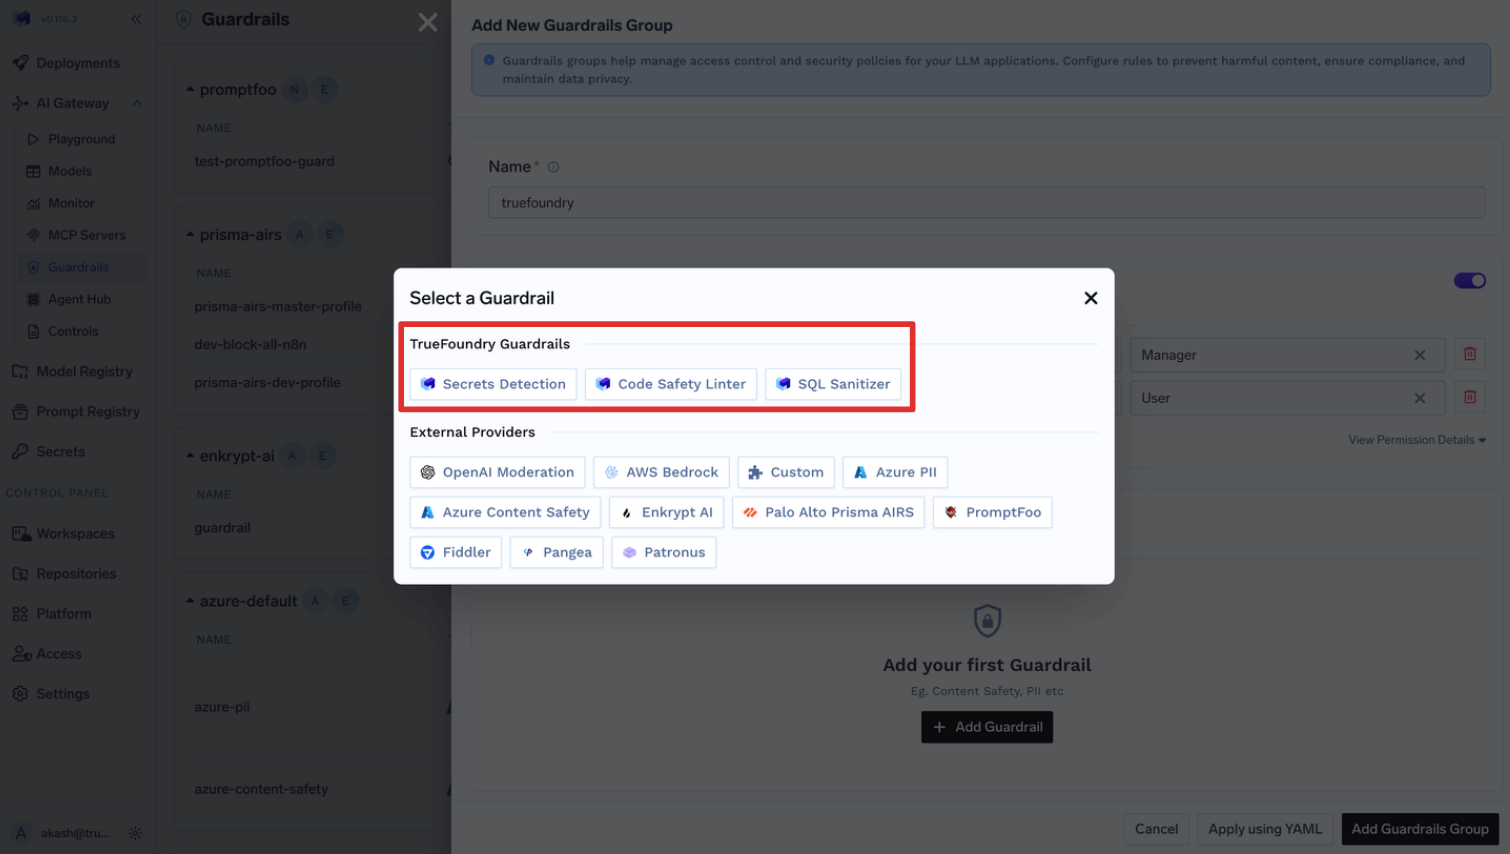
Task: Go to Models page
Action: [69, 171]
